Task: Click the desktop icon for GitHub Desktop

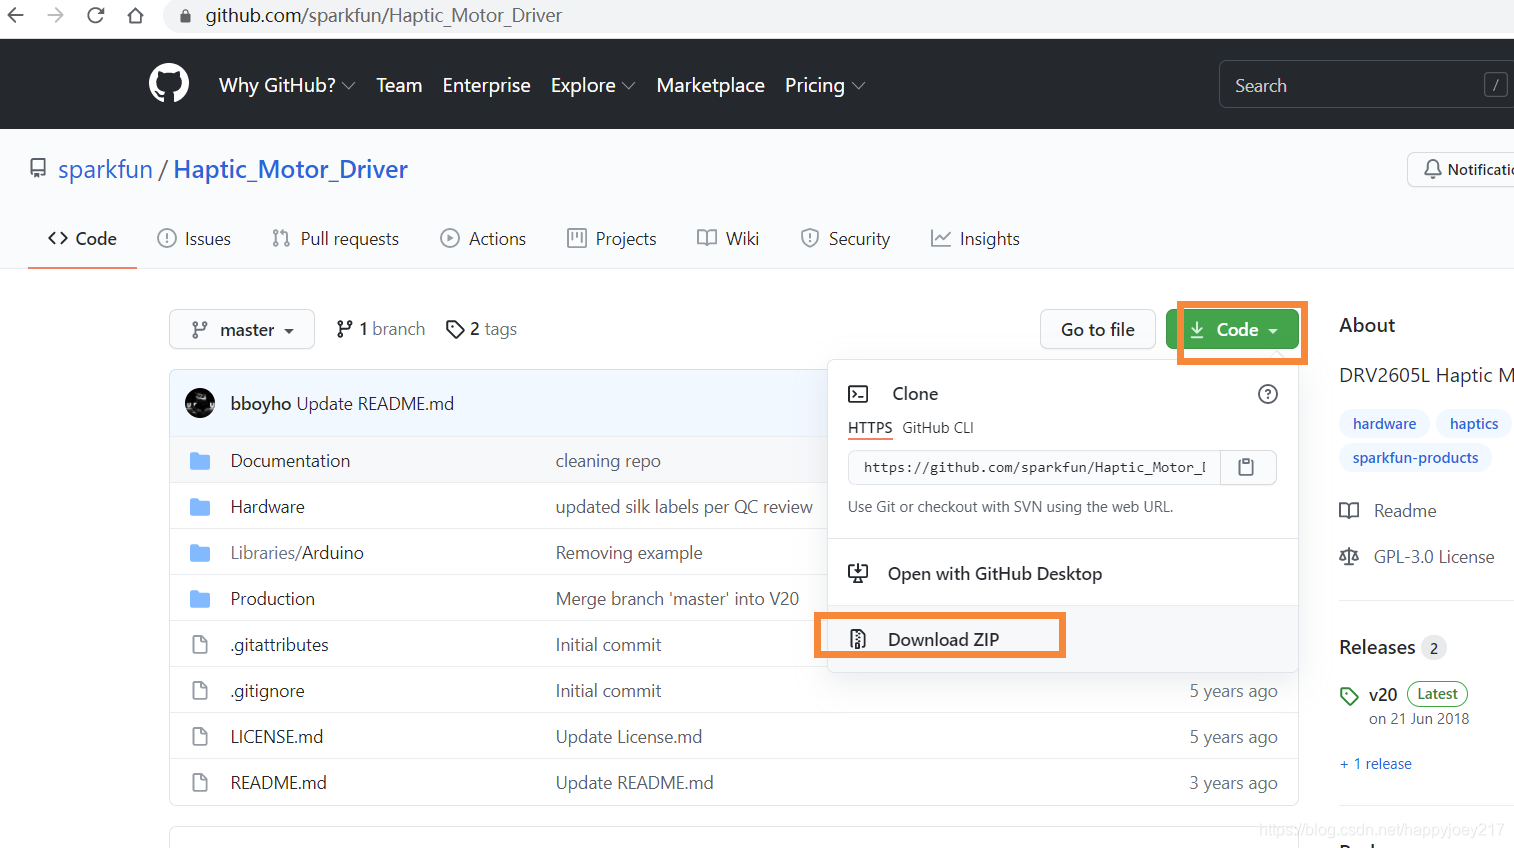Action: tap(858, 573)
